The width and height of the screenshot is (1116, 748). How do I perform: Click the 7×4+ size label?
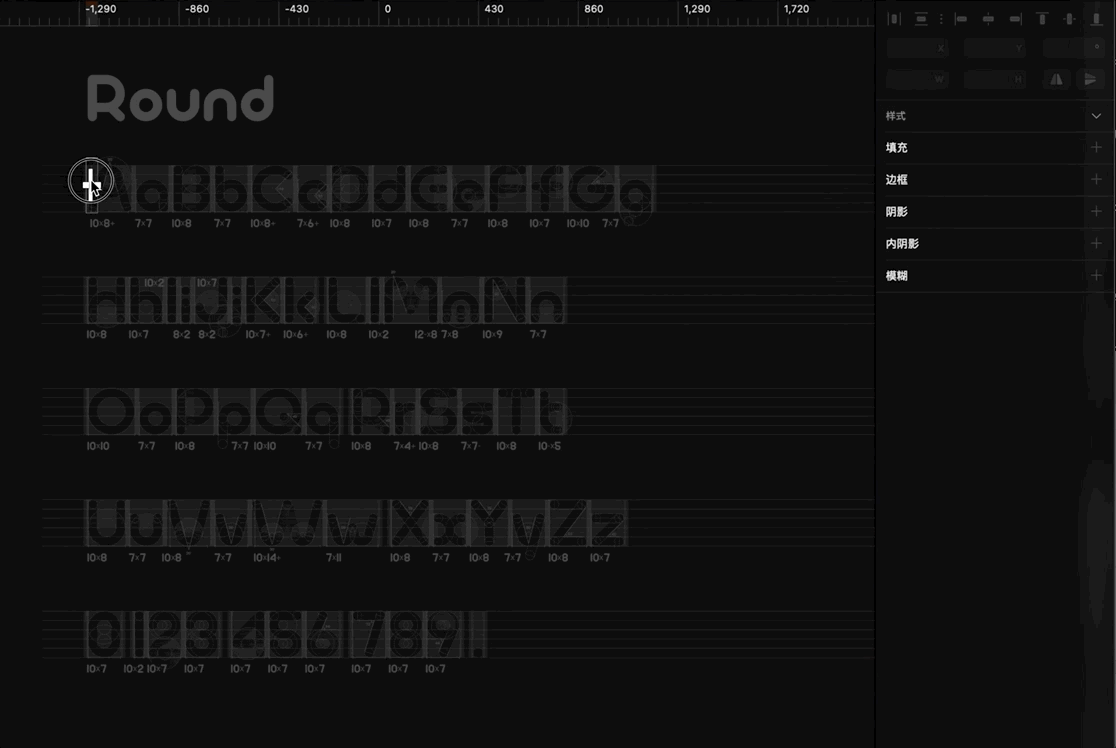404,446
